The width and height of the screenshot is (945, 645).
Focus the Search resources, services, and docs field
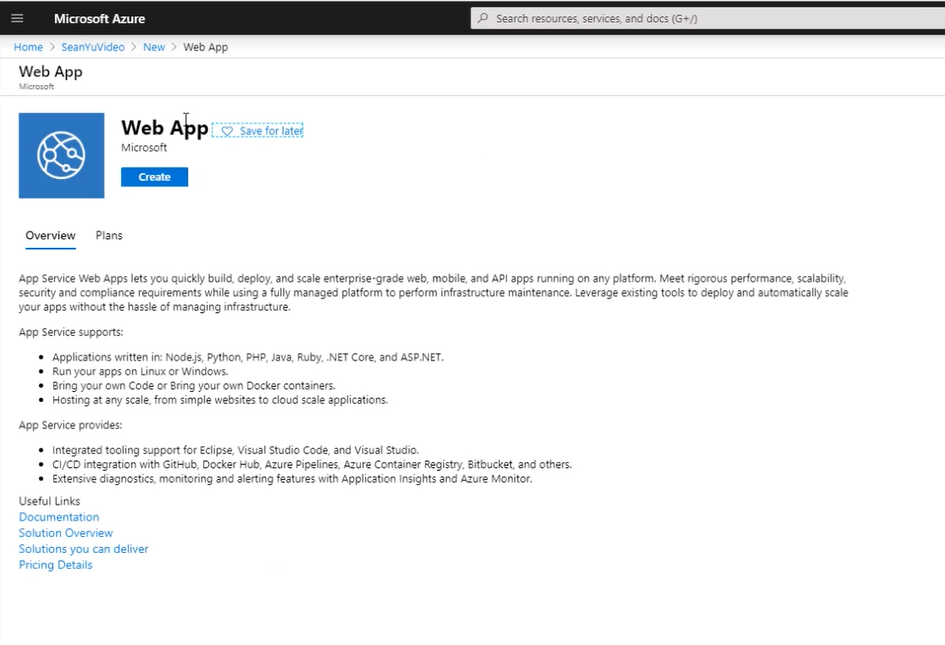click(708, 18)
